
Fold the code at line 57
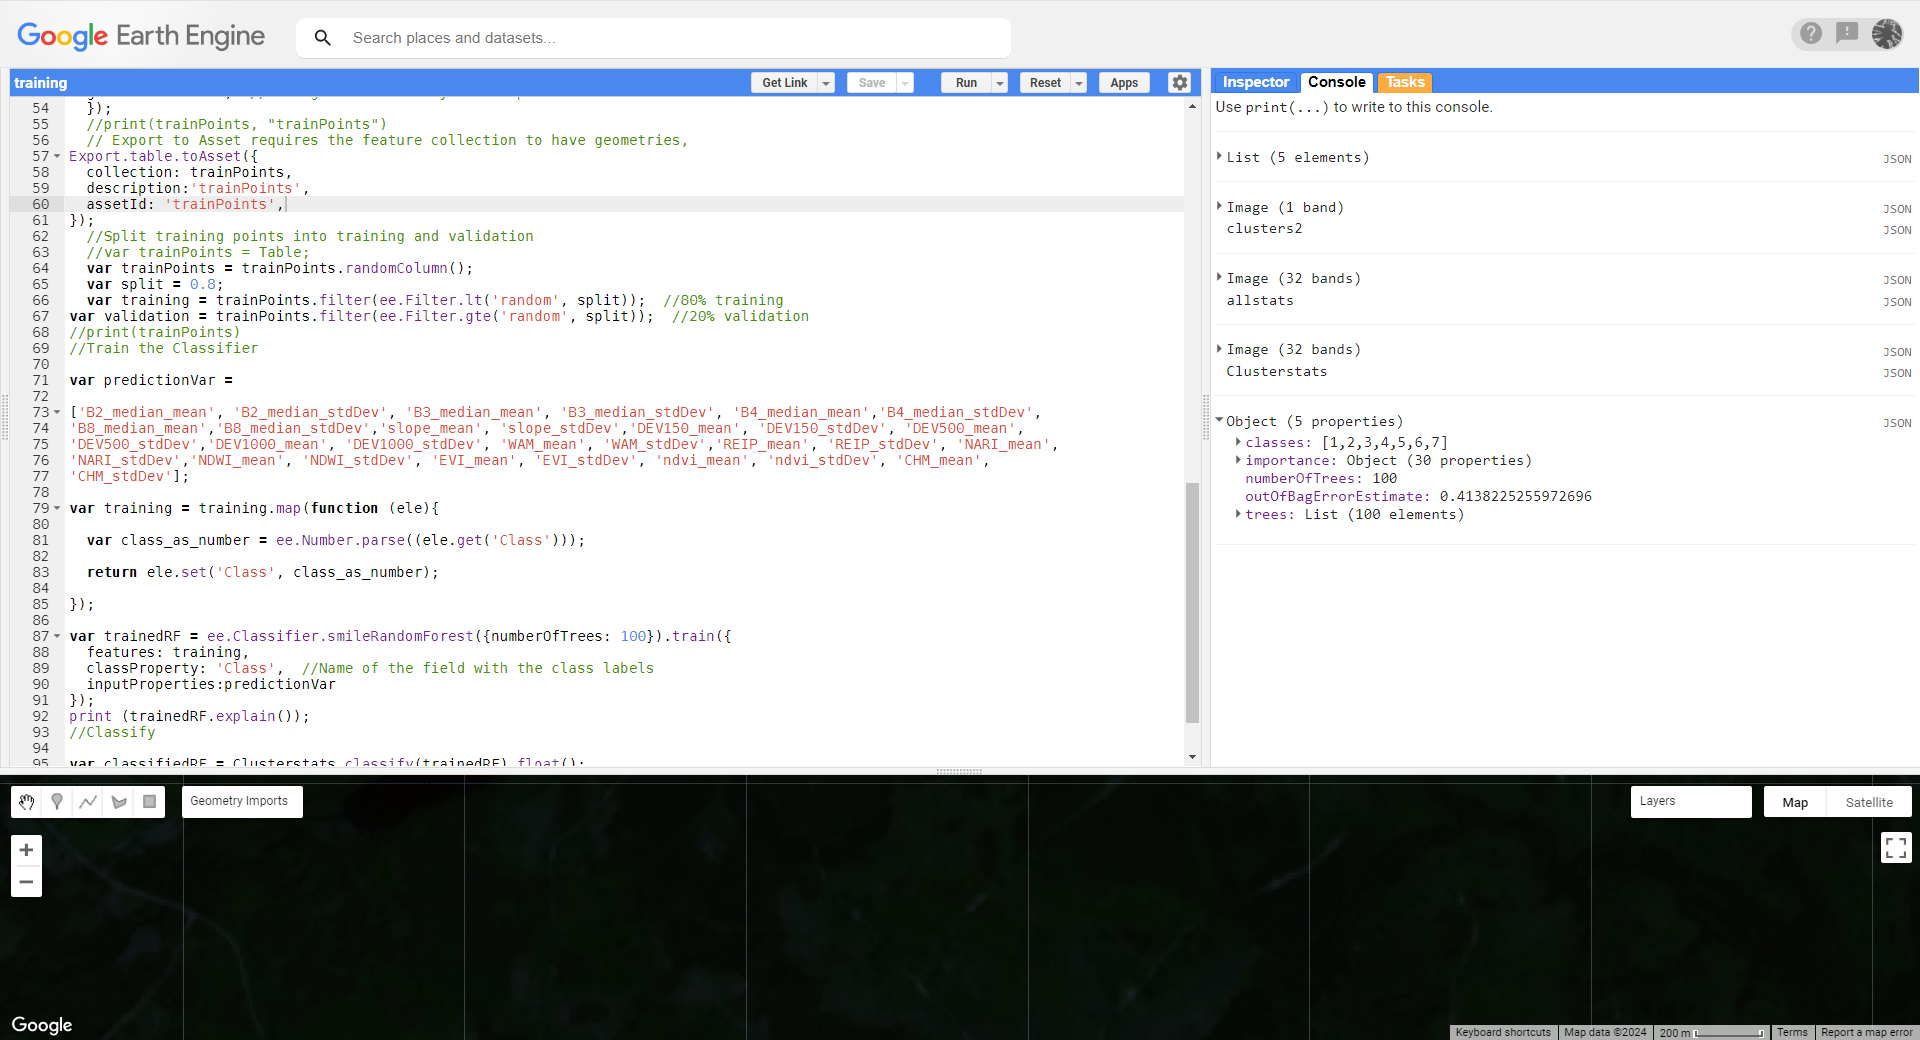pyautogui.click(x=57, y=156)
